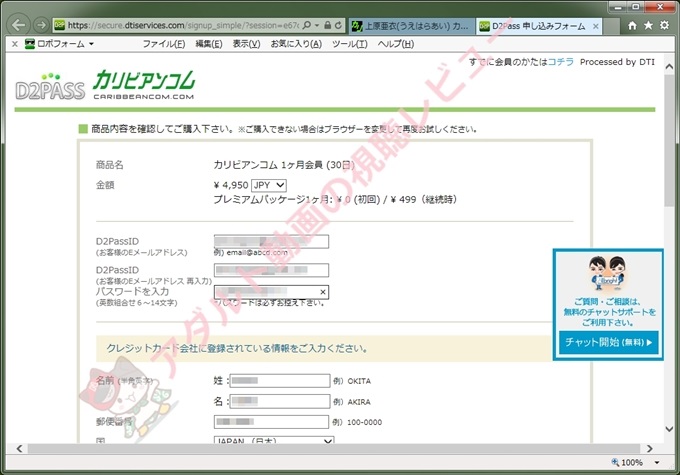Click the 100% zoom level text
Image resolution: width=680 pixels, height=475 pixels.
tap(632, 462)
